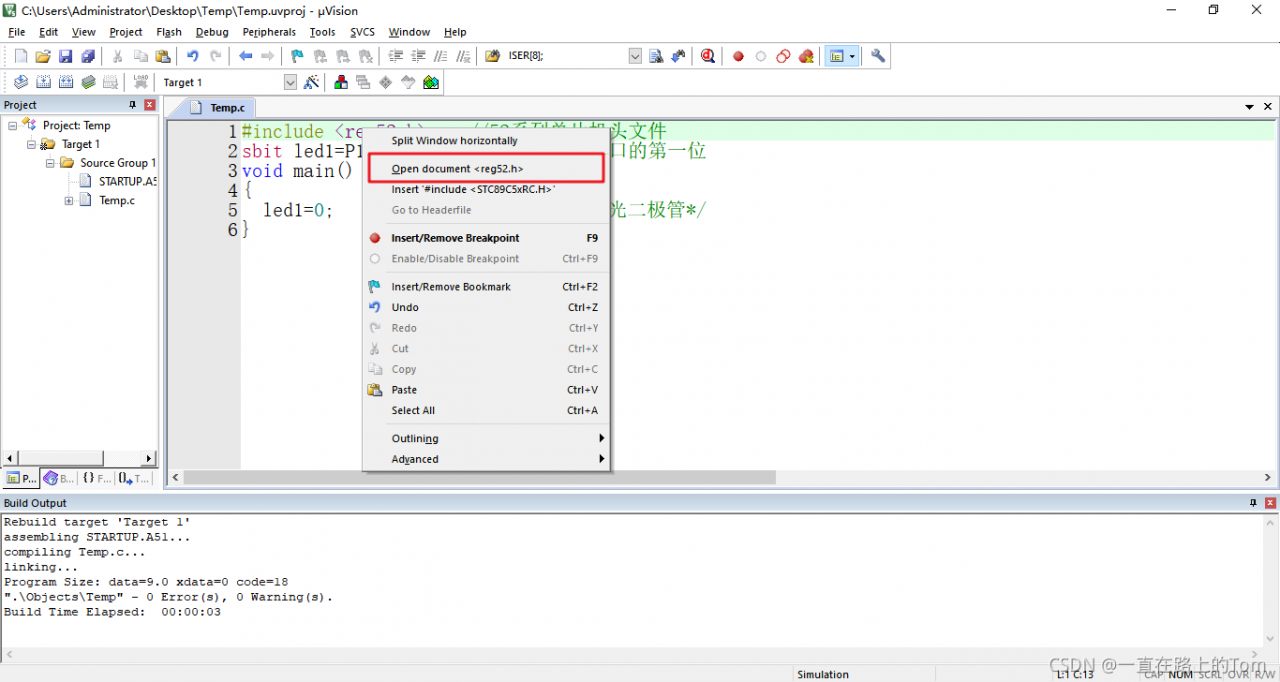Screen dimensions: 1280x682
Task: Click the Undo arrow in toolbar
Action: [x=192, y=57]
